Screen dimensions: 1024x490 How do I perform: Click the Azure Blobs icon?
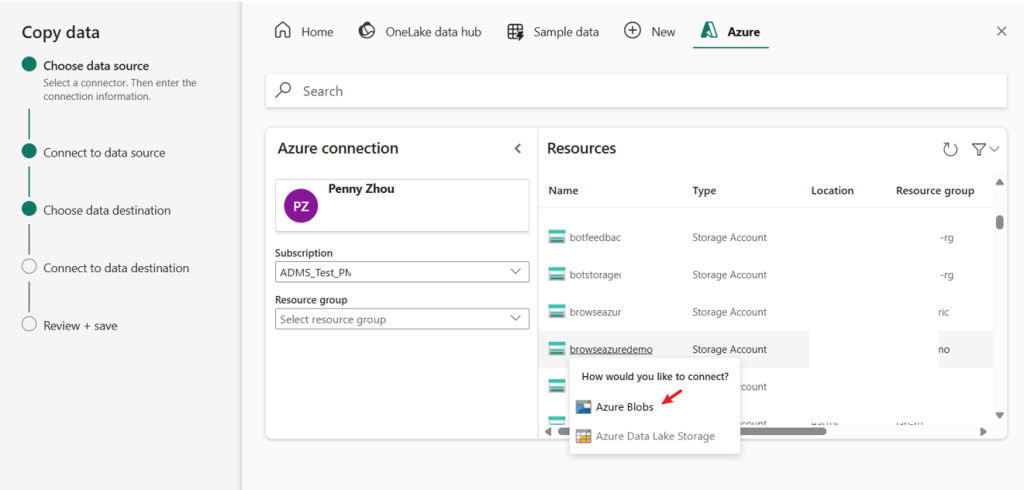tap(583, 407)
